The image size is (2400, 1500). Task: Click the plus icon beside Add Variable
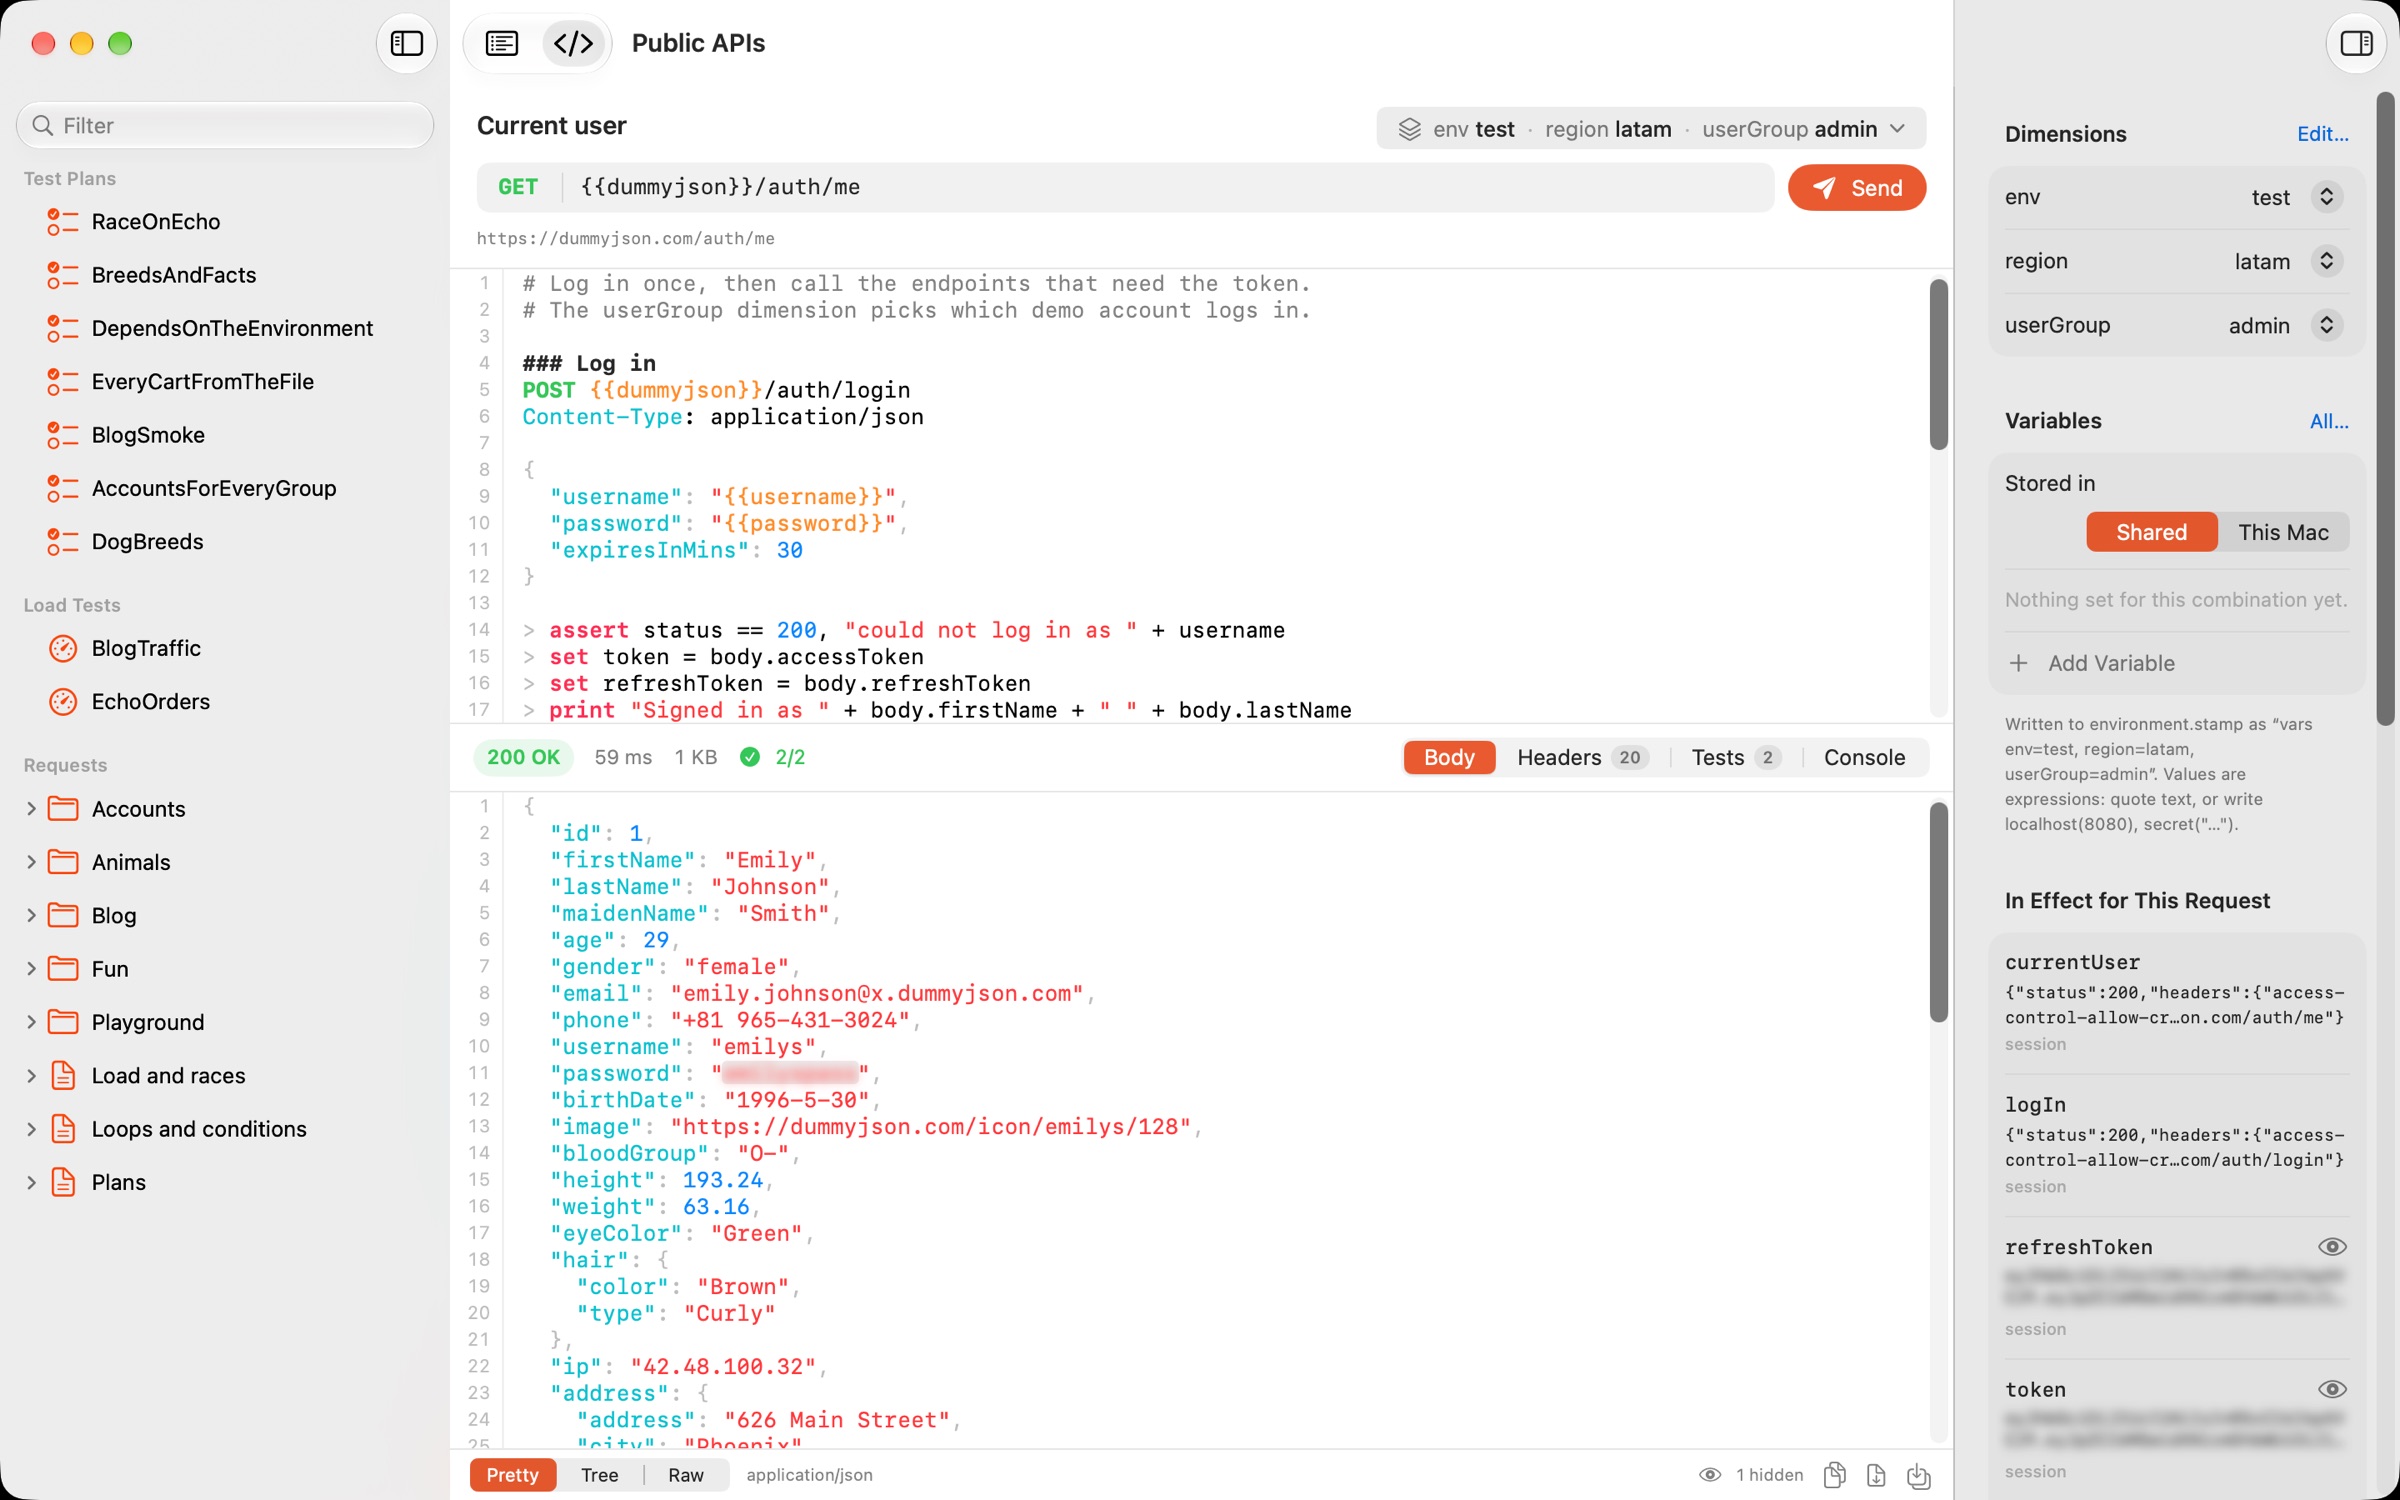click(2019, 663)
